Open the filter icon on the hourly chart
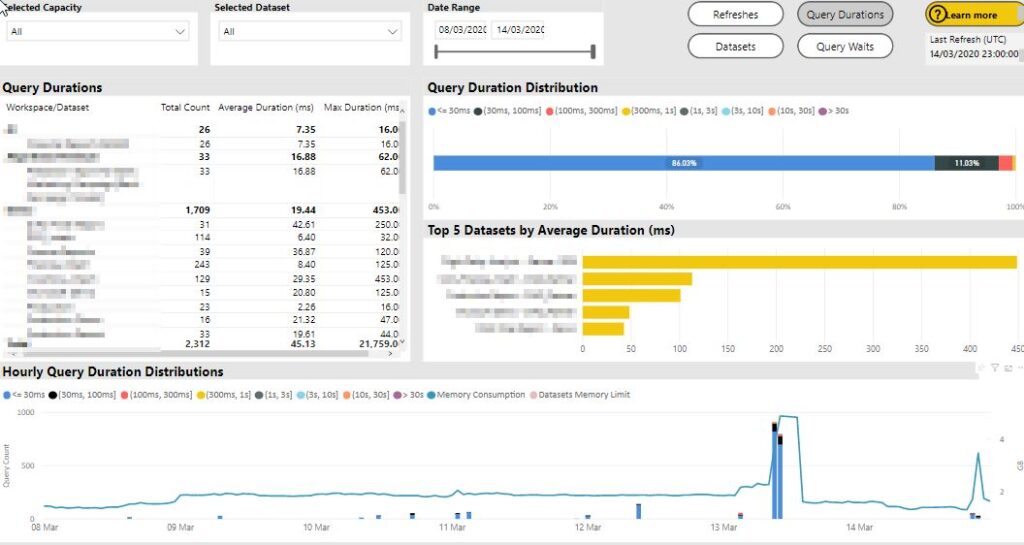1024x545 pixels. tap(995, 368)
